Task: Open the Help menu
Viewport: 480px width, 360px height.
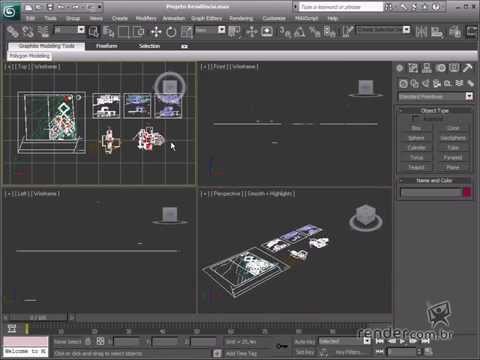Action: [x=332, y=18]
